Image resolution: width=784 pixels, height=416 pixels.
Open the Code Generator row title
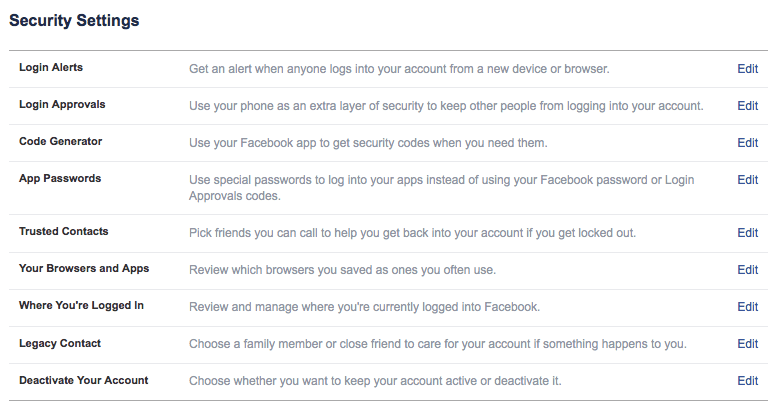[60, 142]
